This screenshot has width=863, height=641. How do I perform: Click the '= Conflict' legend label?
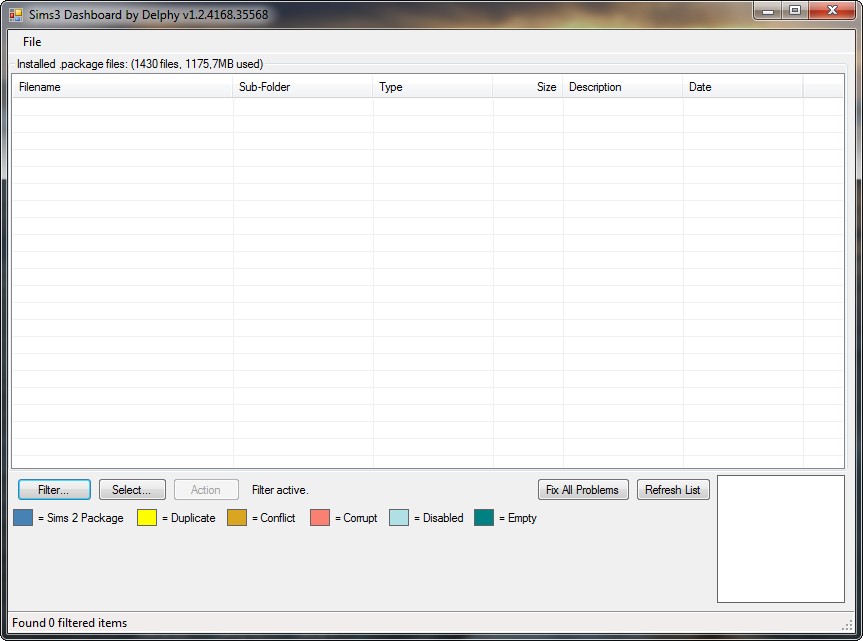(x=274, y=518)
